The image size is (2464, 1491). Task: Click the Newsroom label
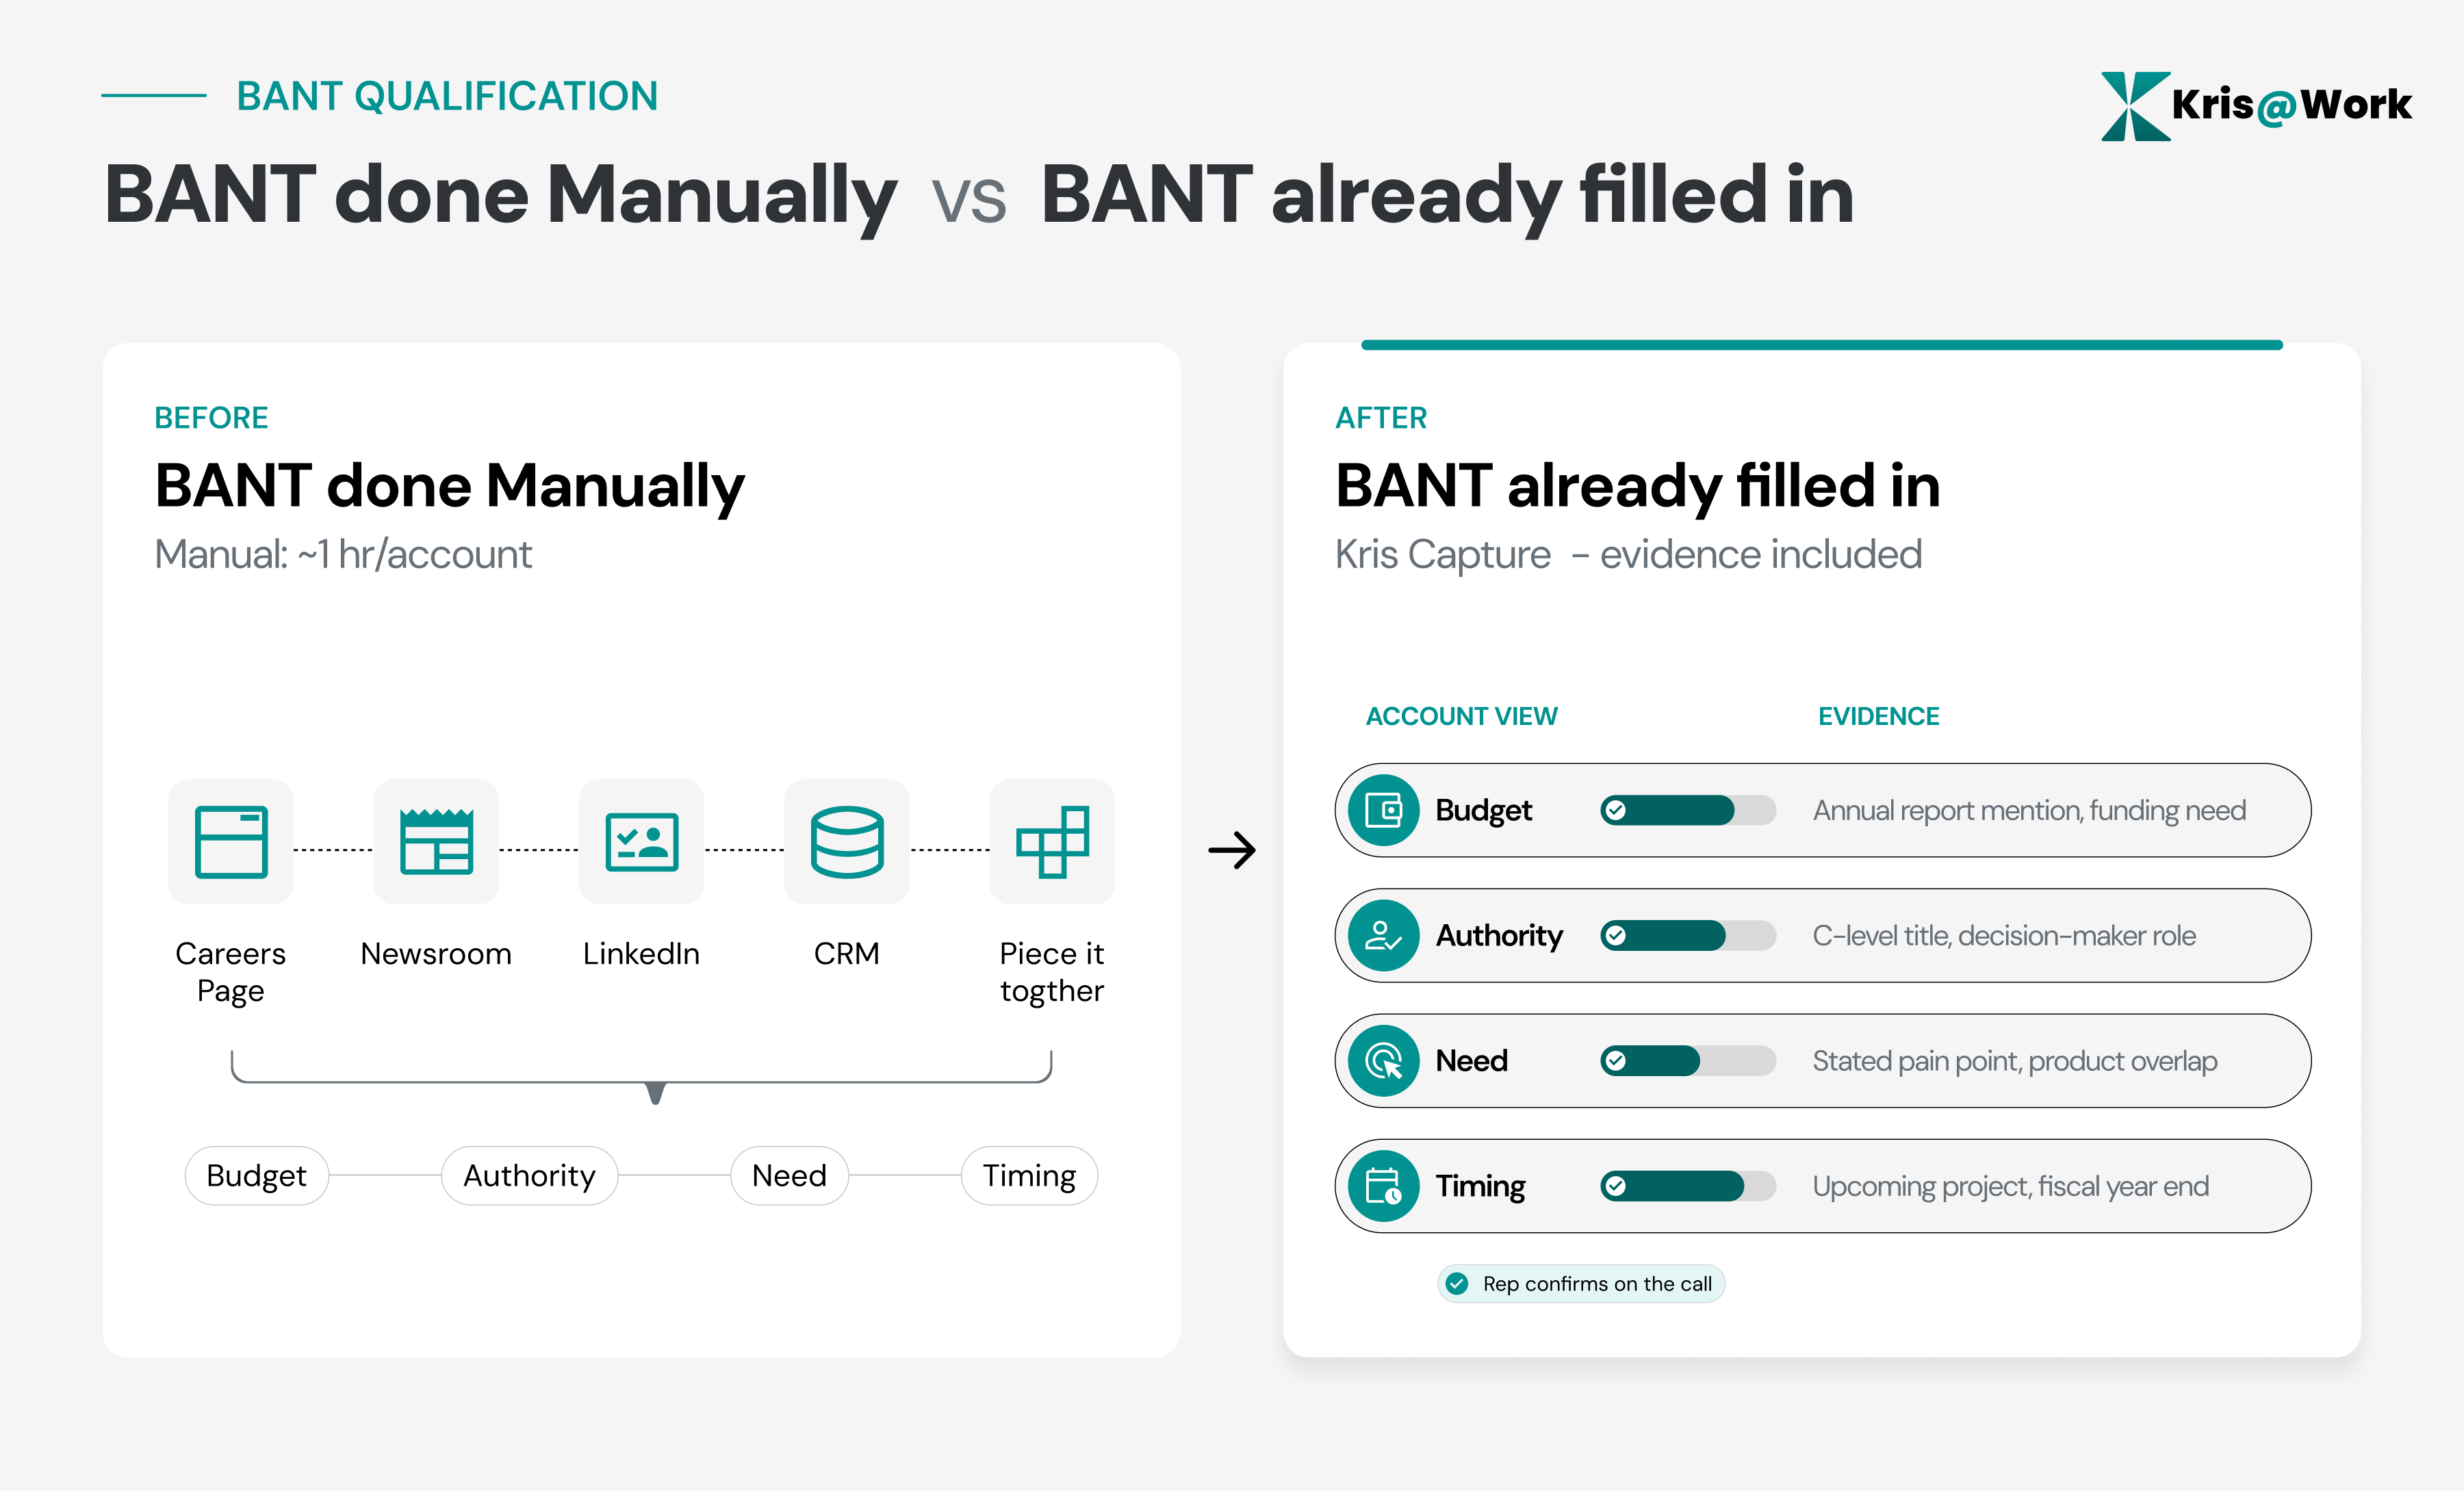436,953
